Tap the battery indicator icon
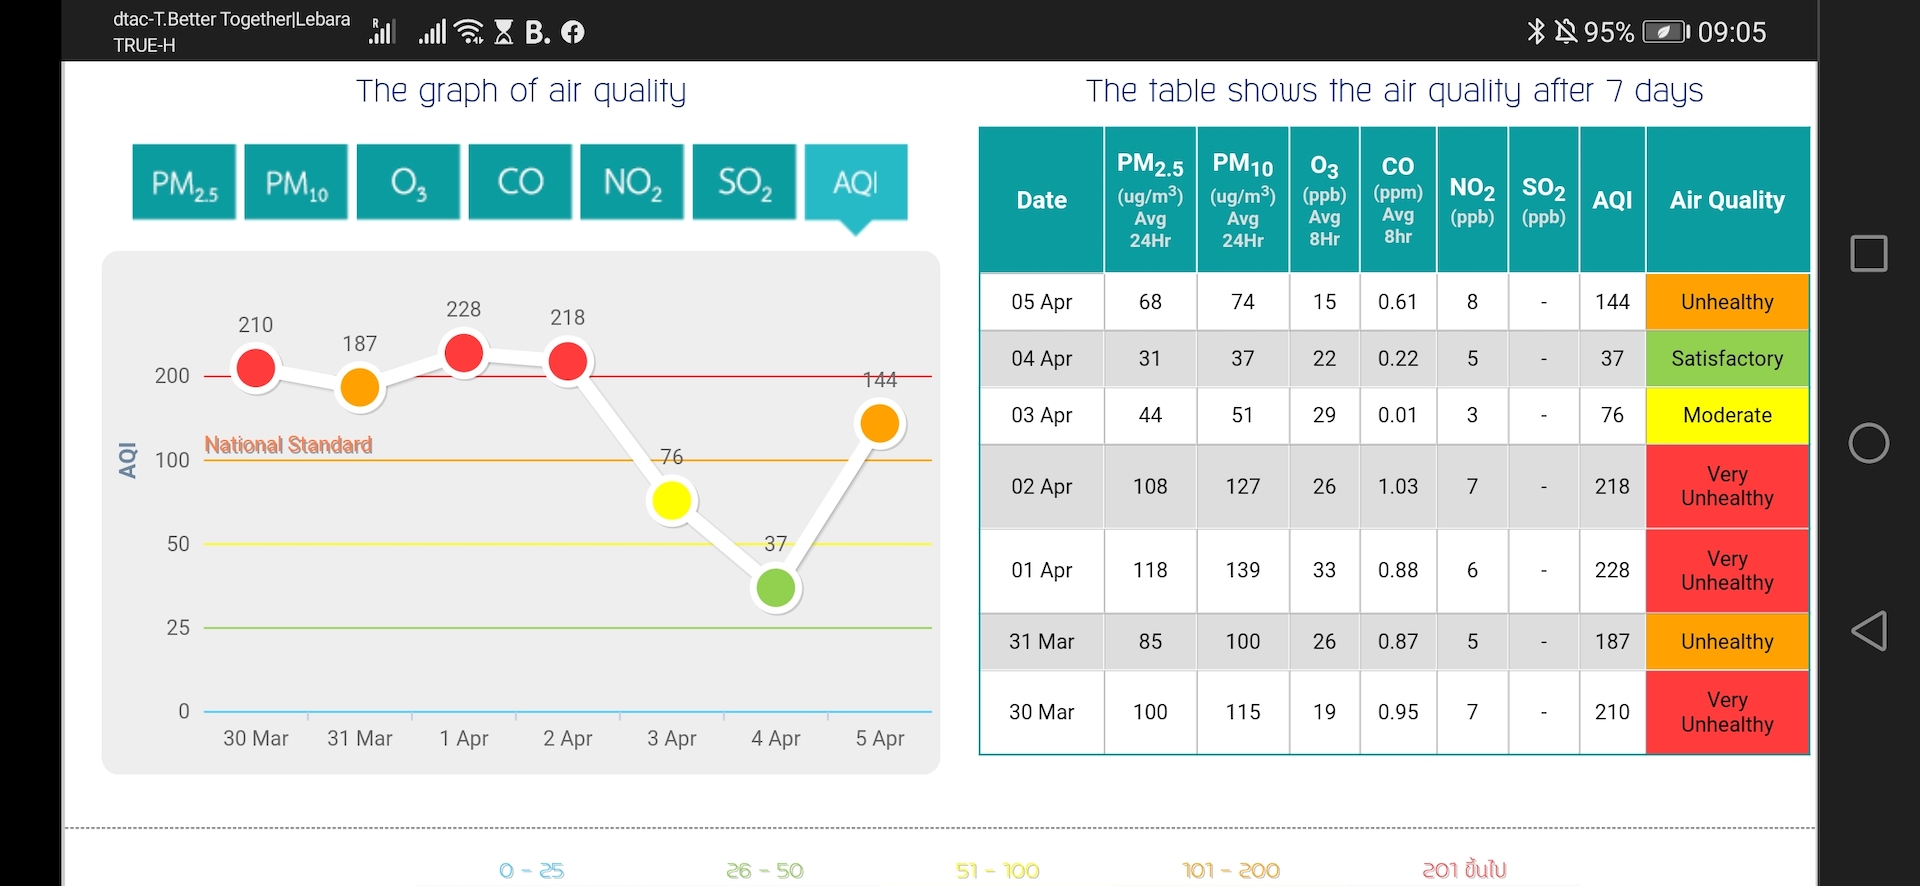This screenshot has width=1920, height=886. (1665, 32)
